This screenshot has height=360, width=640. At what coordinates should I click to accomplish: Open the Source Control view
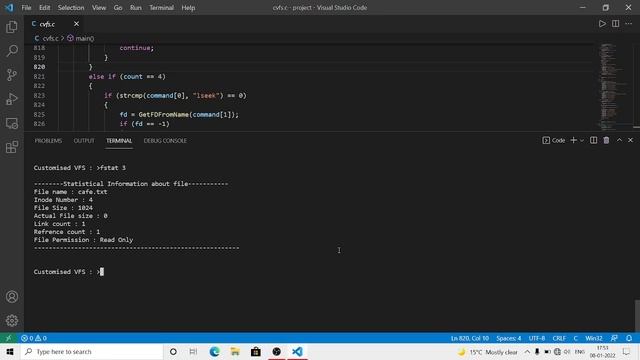pyautogui.click(x=12, y=75)
